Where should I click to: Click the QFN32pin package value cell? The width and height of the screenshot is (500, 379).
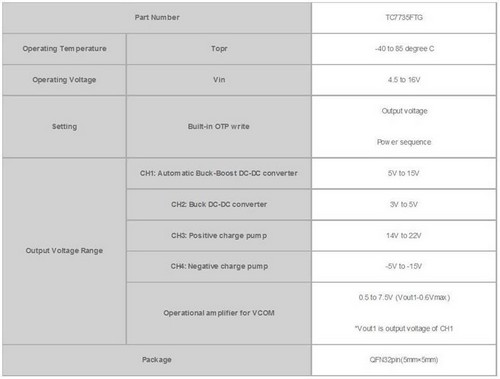coord(404,360)
